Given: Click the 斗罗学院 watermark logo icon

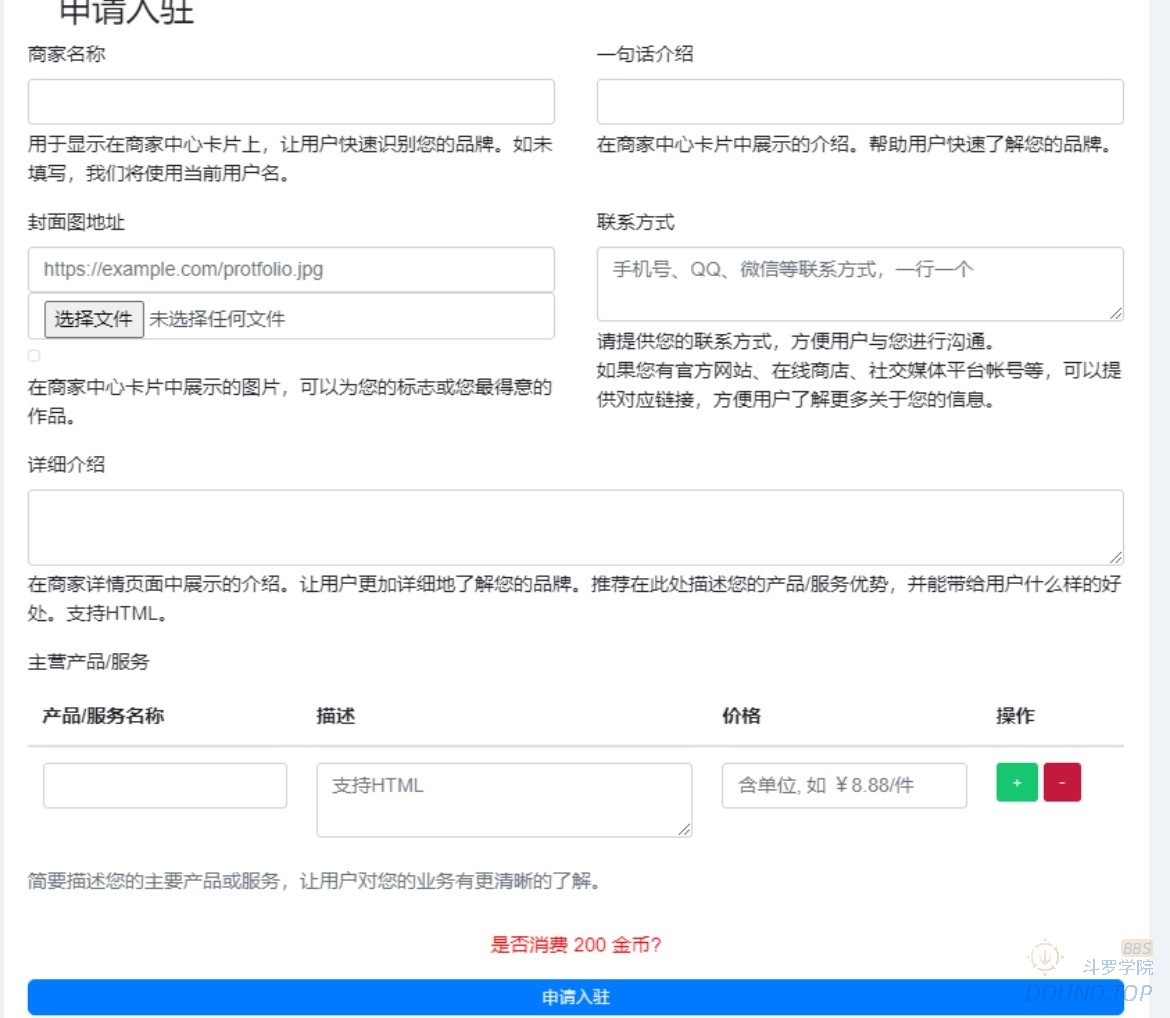Looking at the screenshot, I should [x=1045, y=958].
